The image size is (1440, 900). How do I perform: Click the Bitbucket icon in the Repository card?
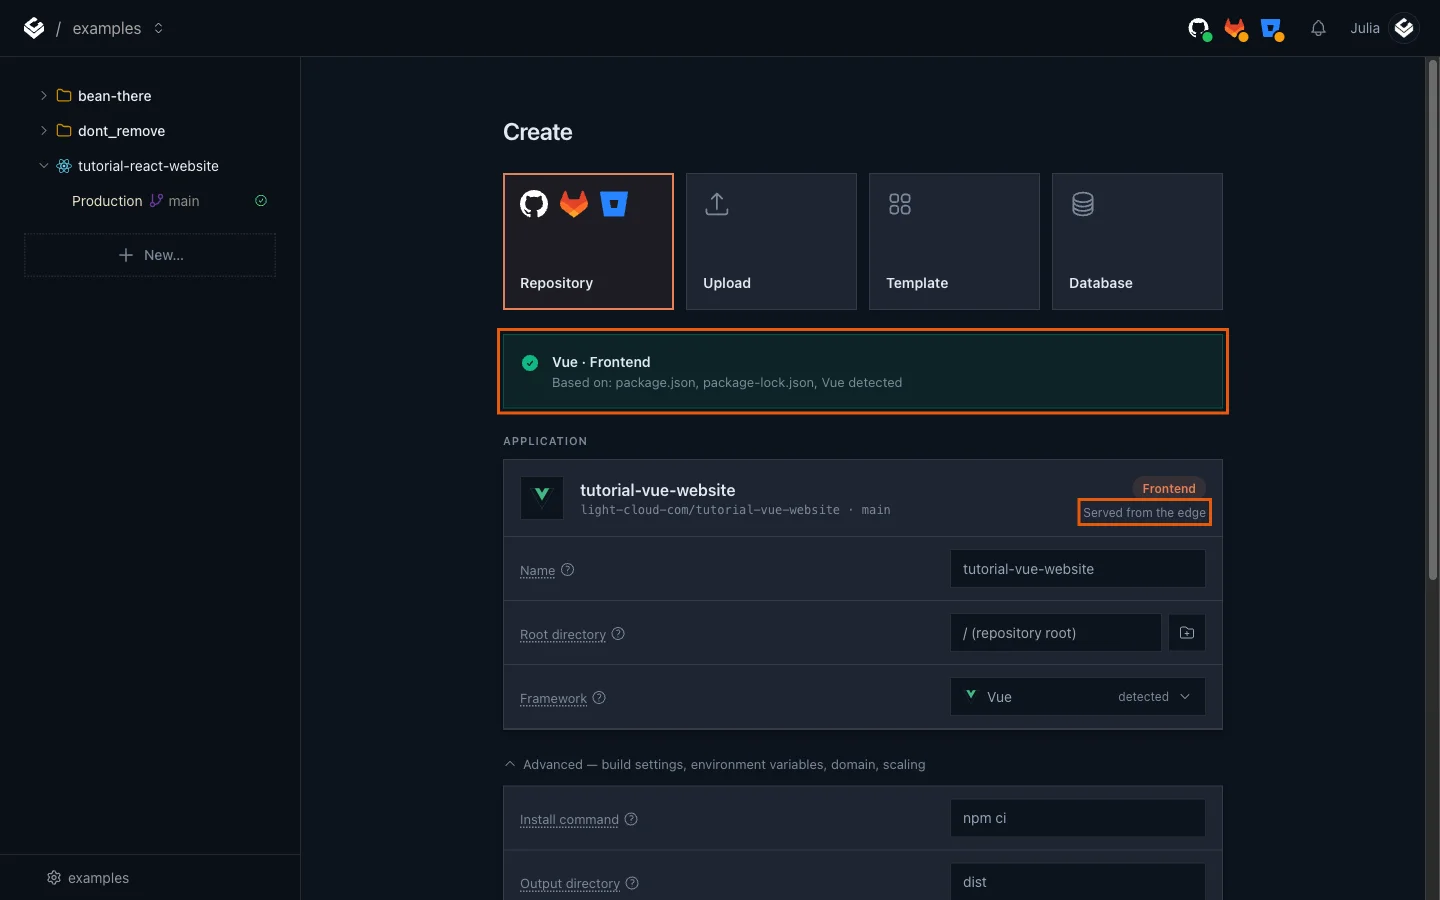614,204
